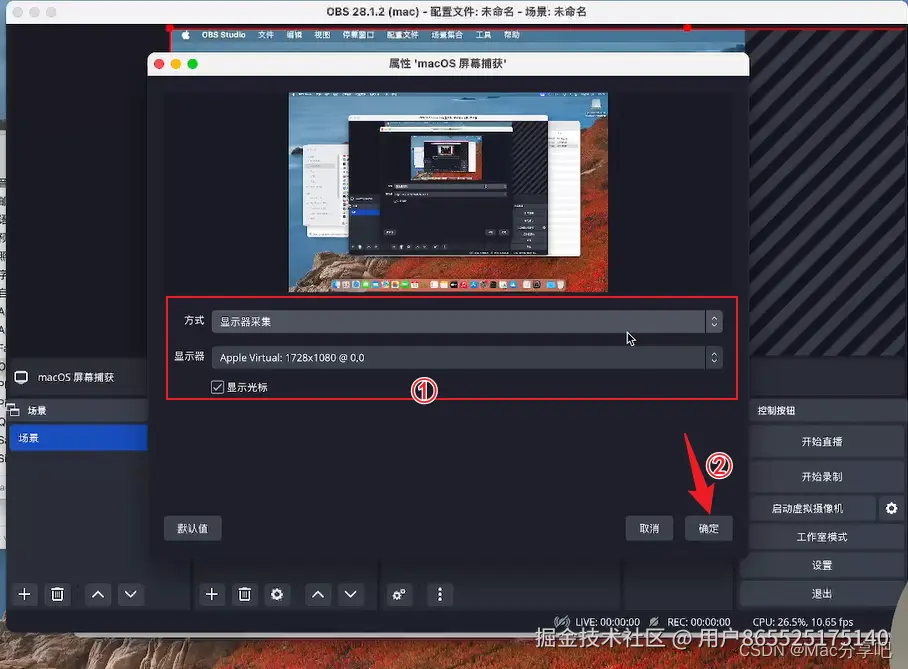This screenshot has height=669, width=908.
Task: Add a new source with the plus icon
Action: coord(211,594)
